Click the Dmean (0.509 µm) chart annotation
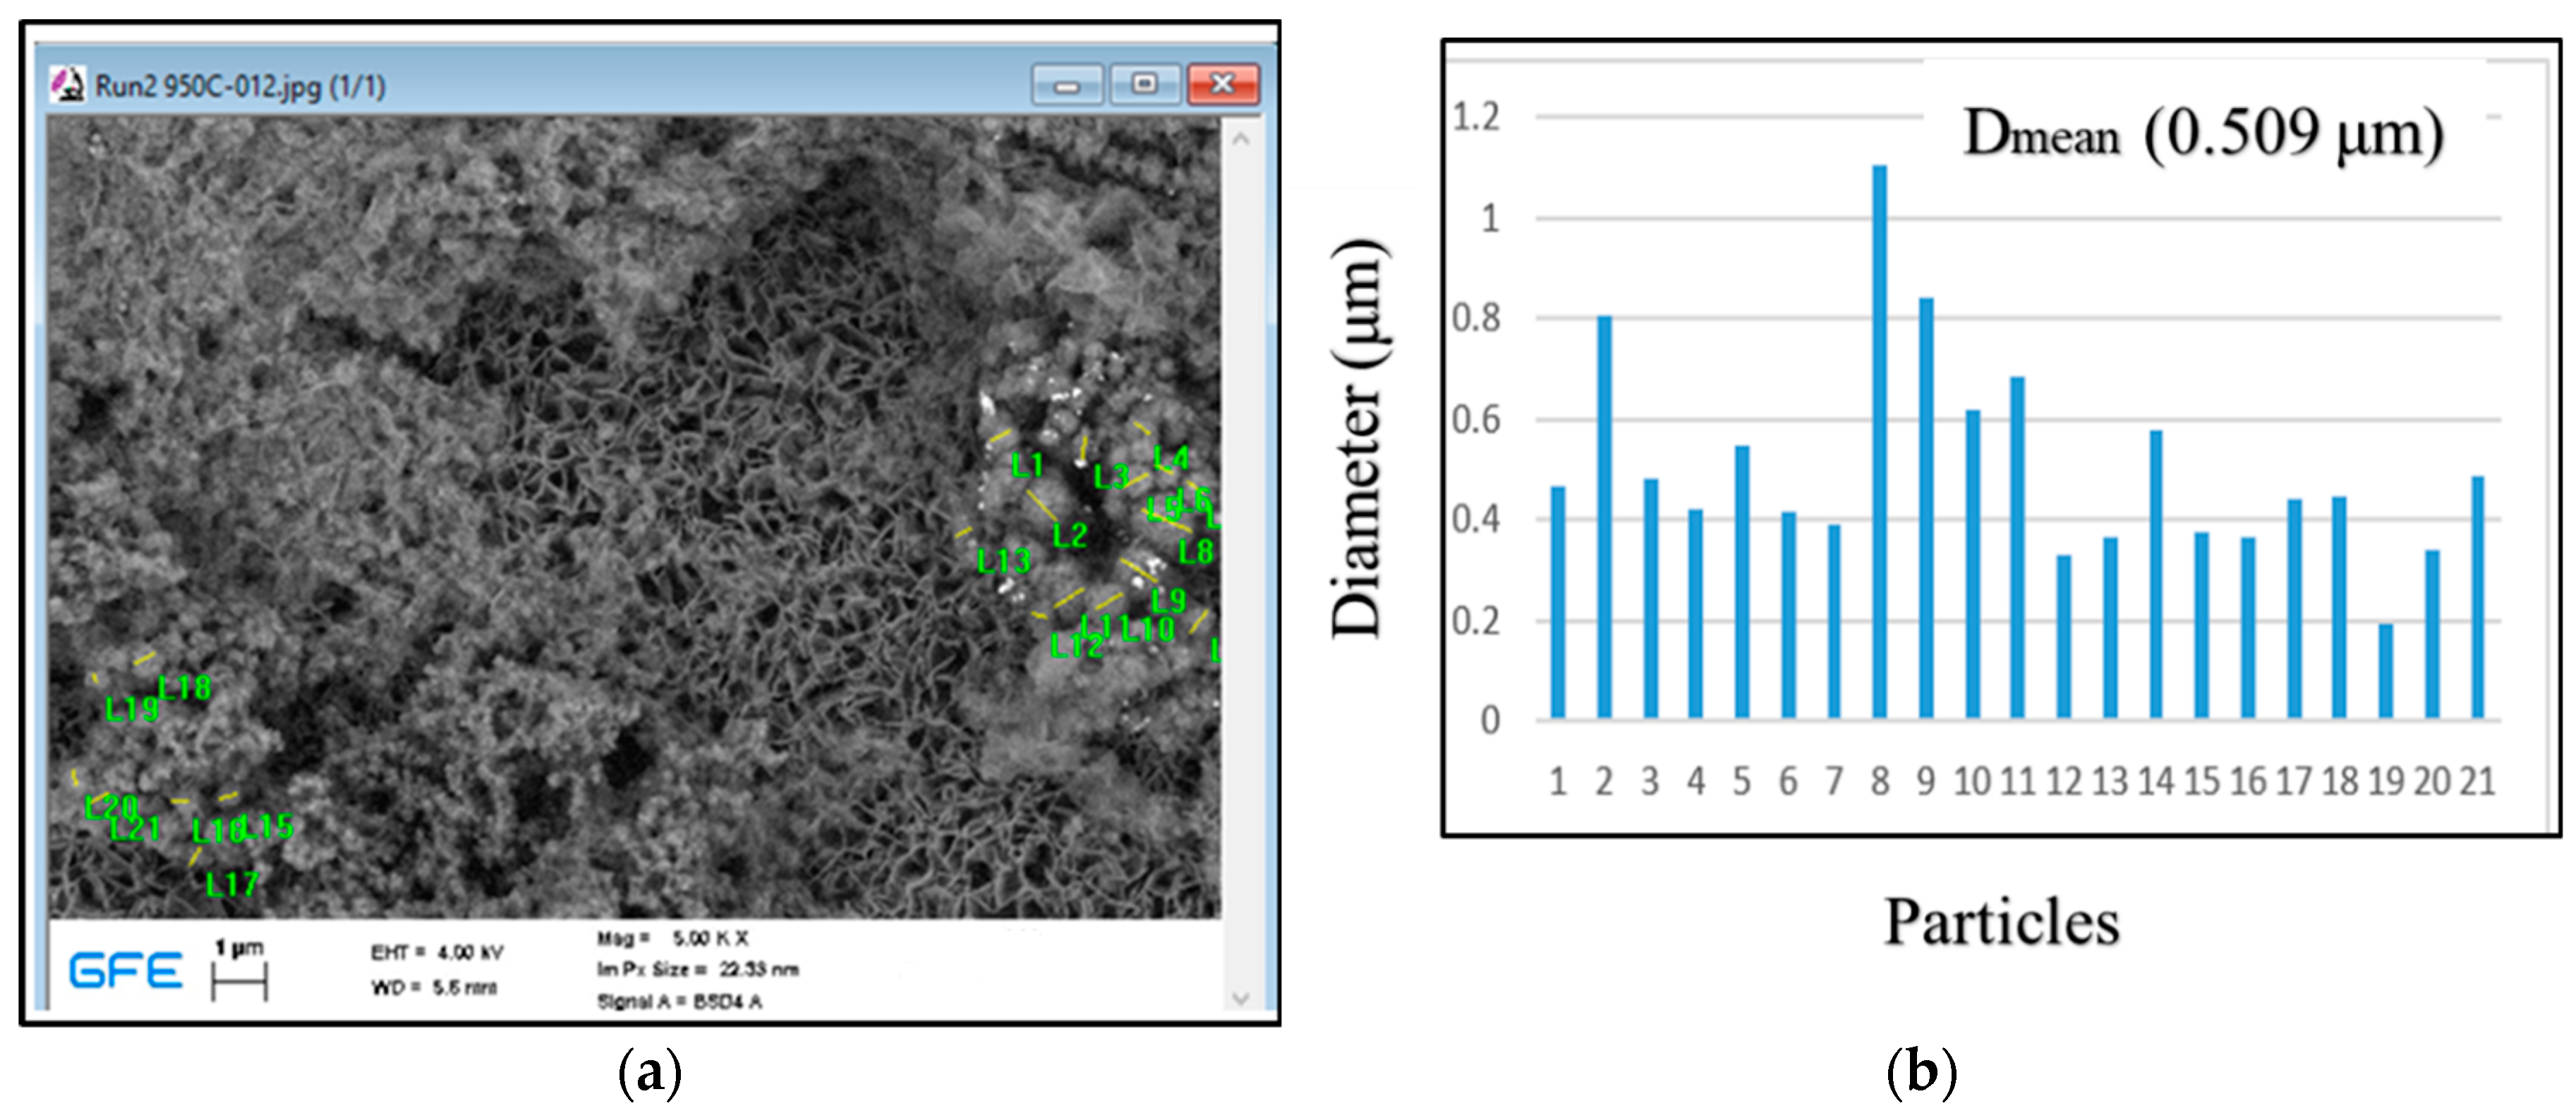Screen dimensions: 2576x1118 point(2204,134)
